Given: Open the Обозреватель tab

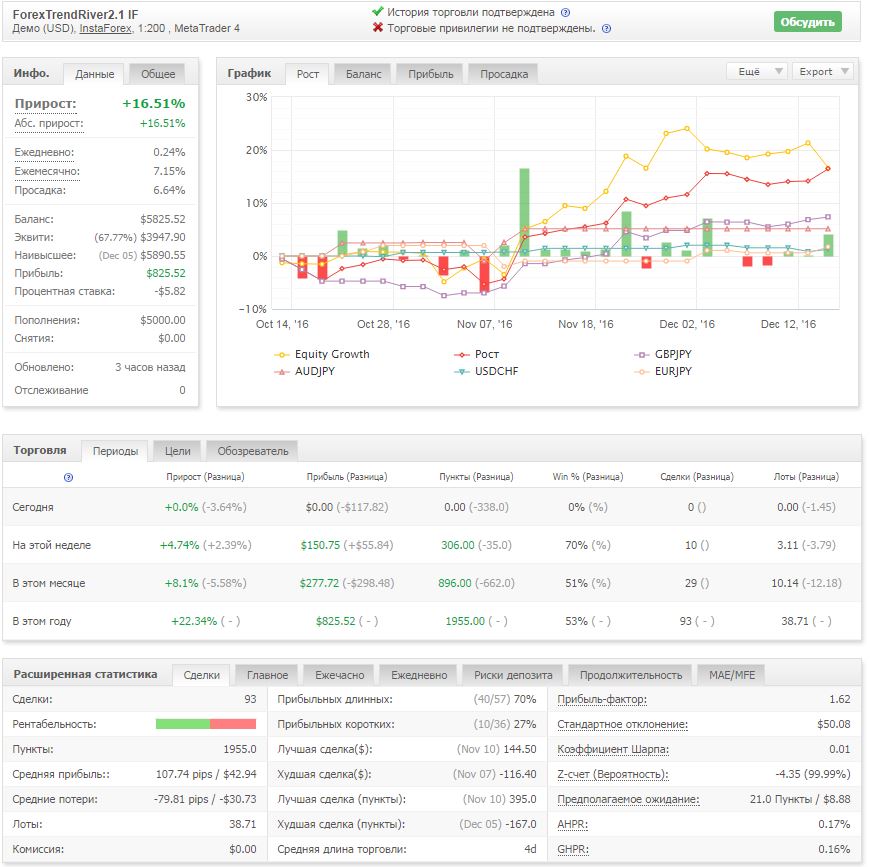Looking at the screenshot, I should pyautogui.click(x=252, y=451).
